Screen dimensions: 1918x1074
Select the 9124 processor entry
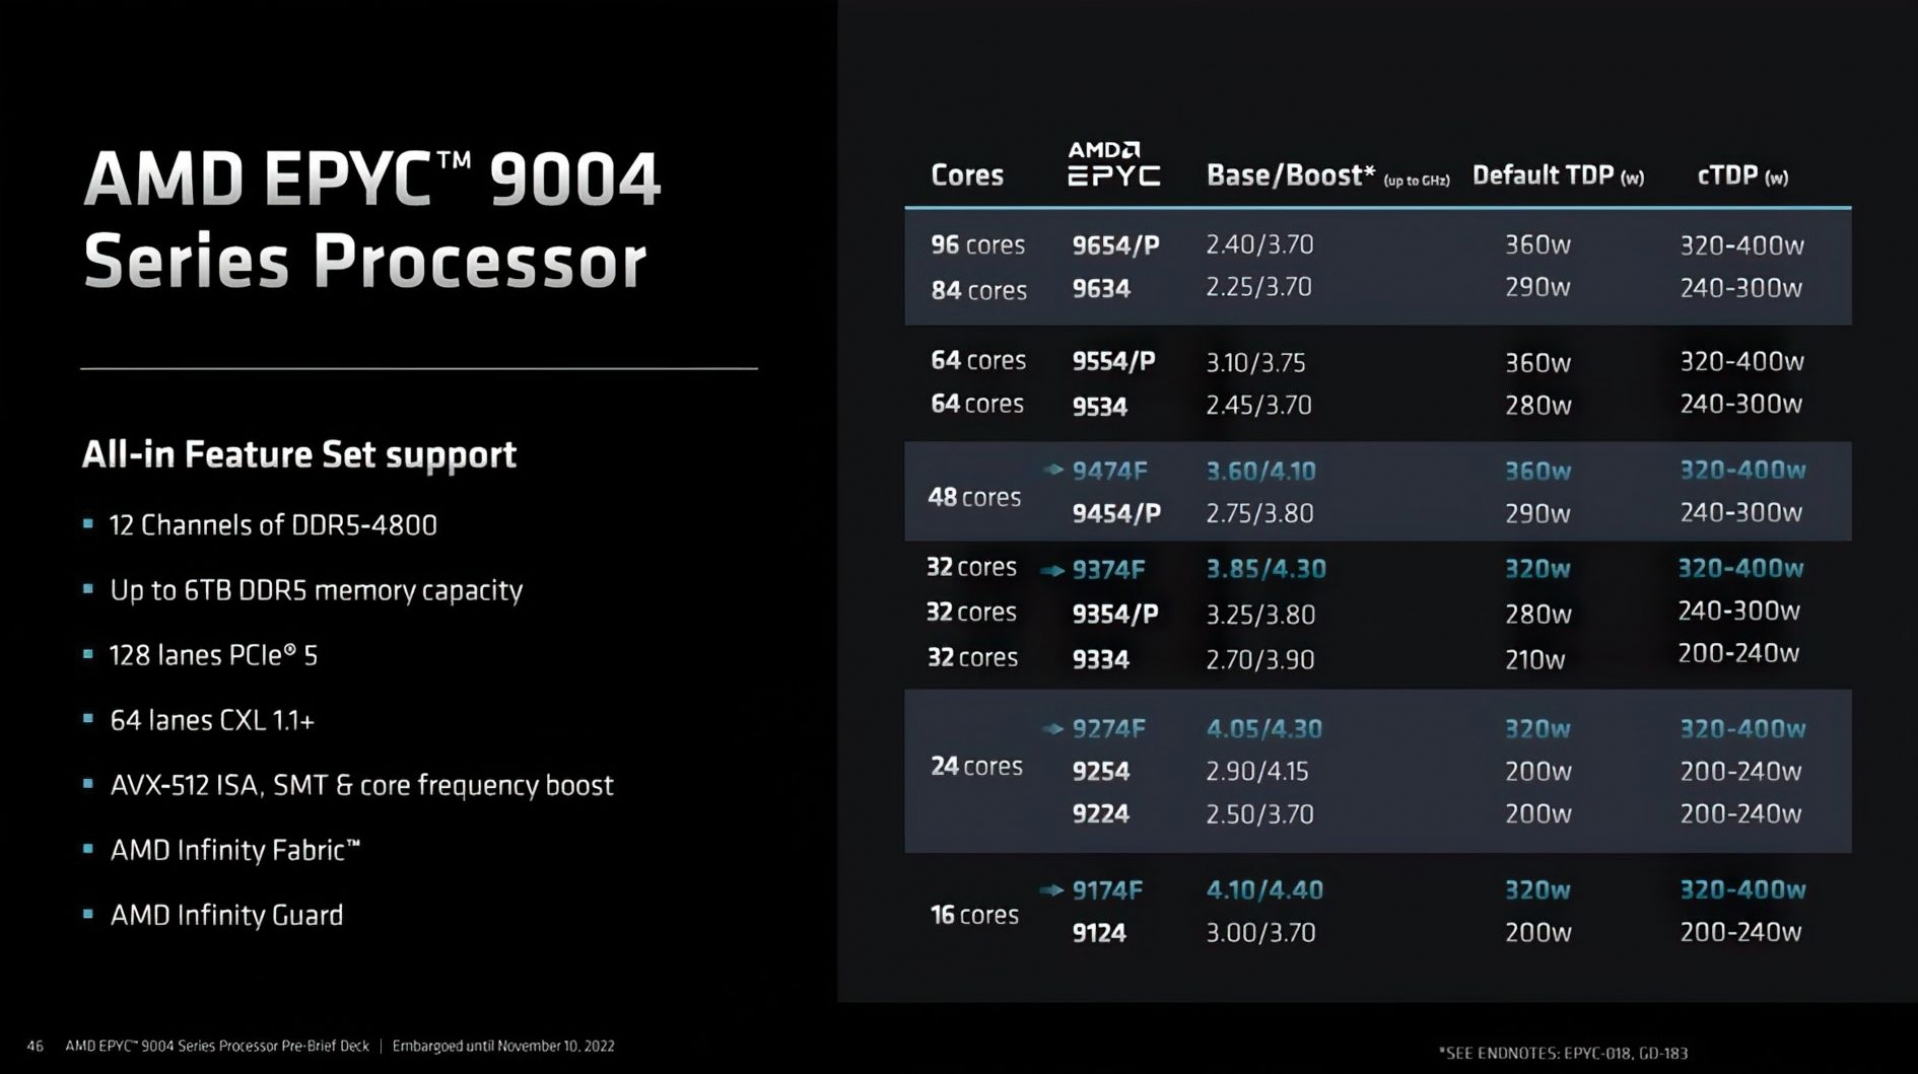[x=1098, y=933]
